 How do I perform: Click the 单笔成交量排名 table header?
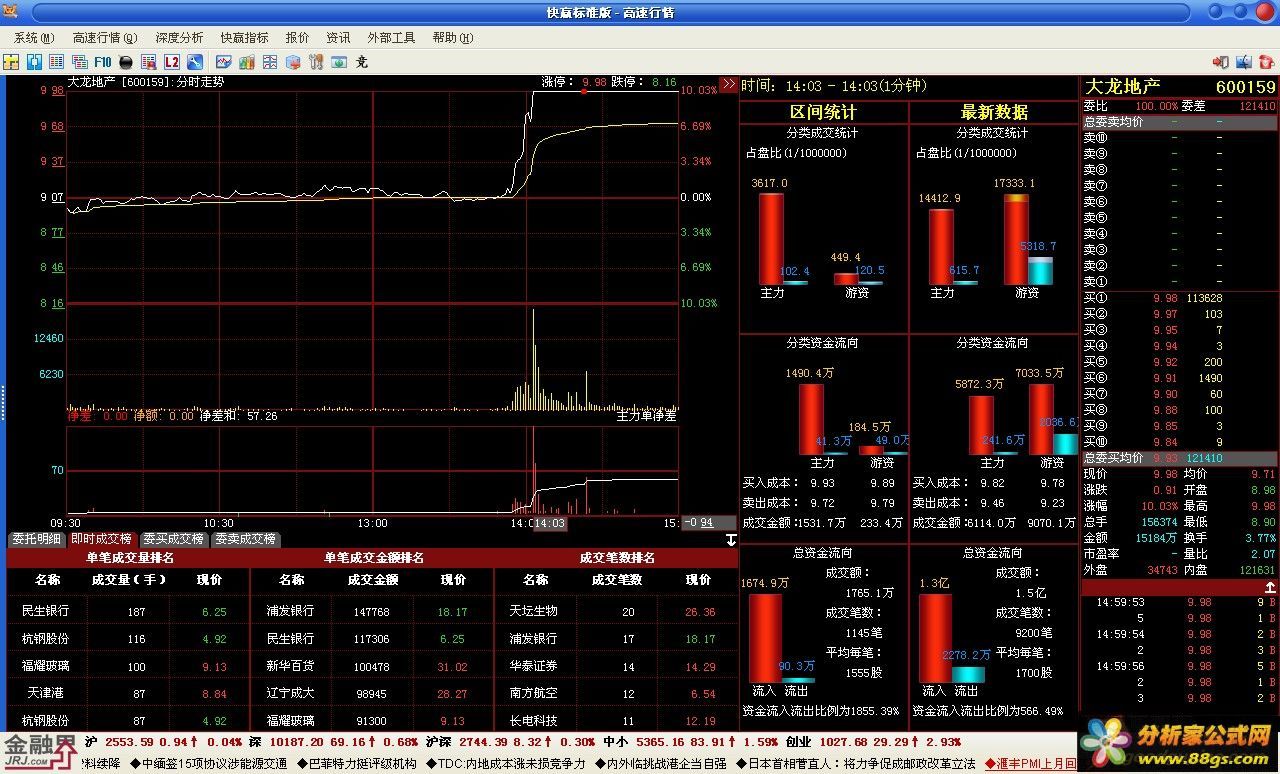129,558
